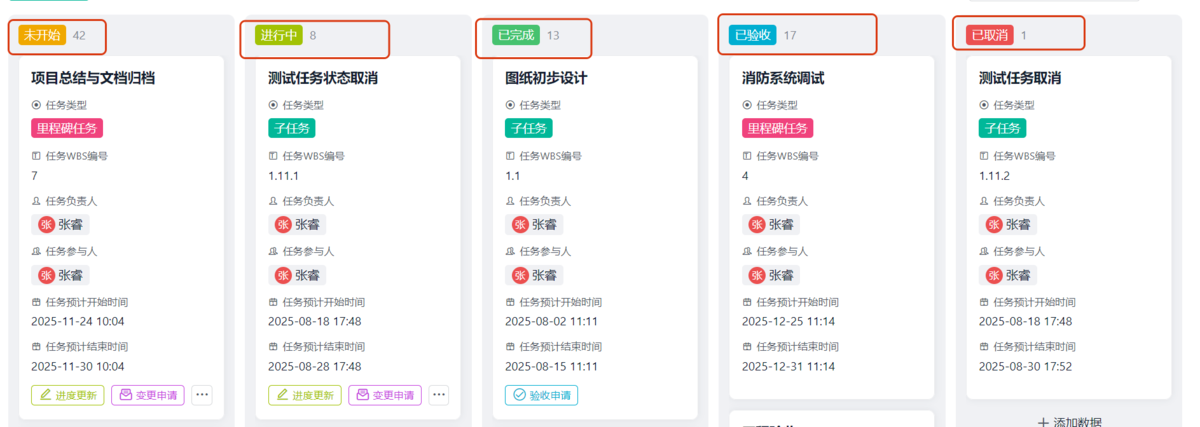
Task: Click 进度更新 button on 测试任务状态取消 card
Action: point(305,395)
